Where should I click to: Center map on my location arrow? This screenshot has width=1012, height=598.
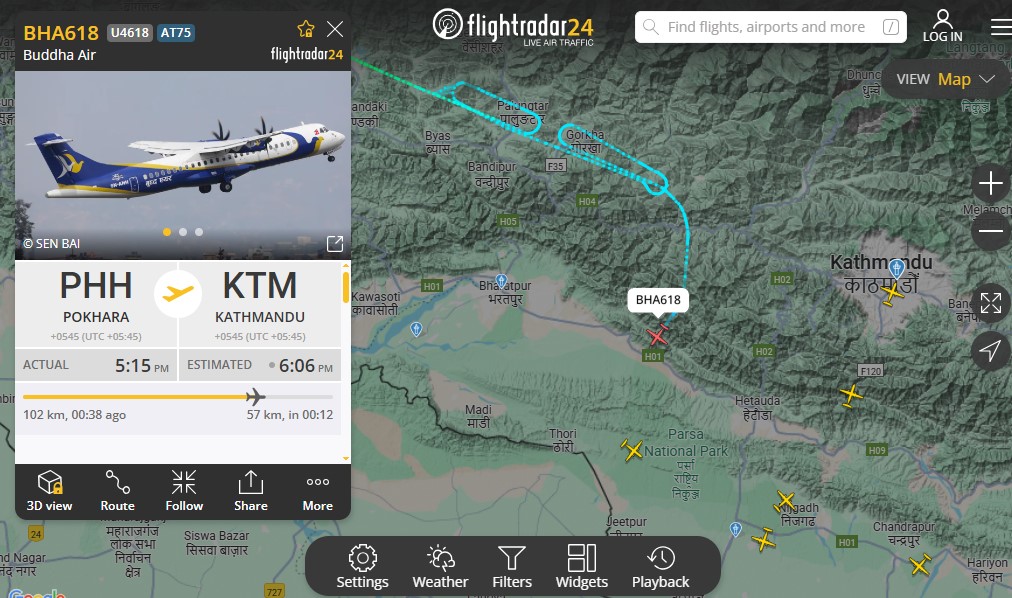pos(991,350)
